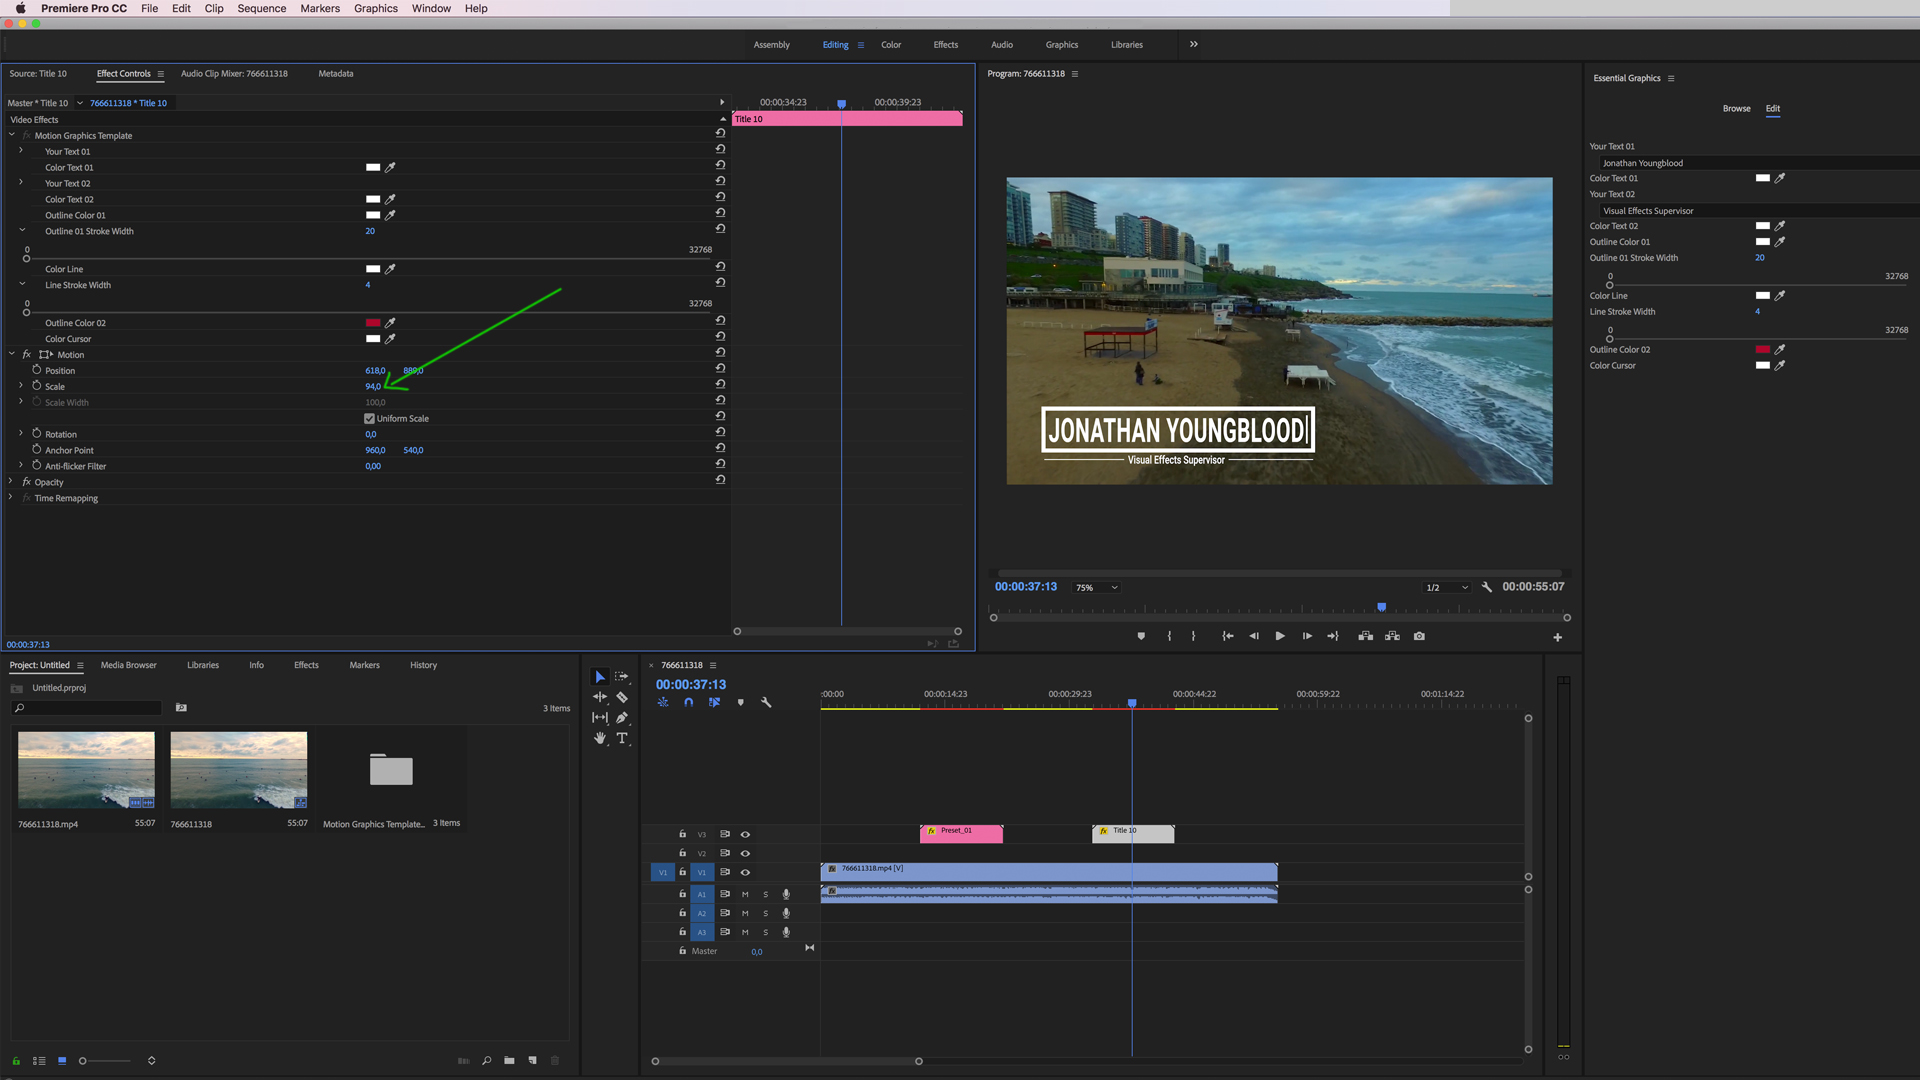
Task: Click the Export Frame camera icon
Action: pos(1419,636)
